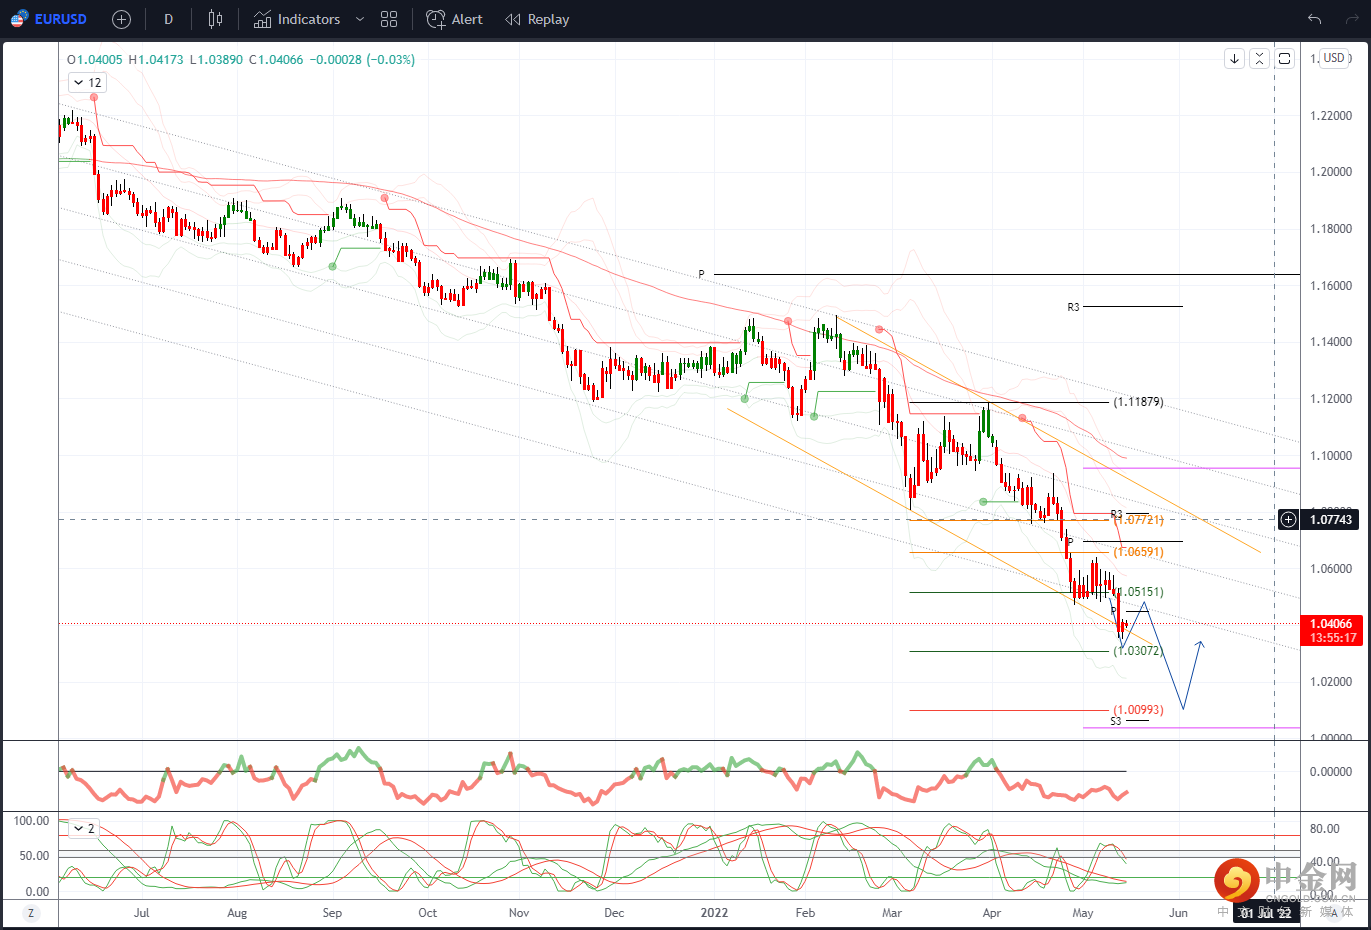Click 80.00 on the oscillator scale
This screenshot has height=930, width=1371.
coord(1325,829)
